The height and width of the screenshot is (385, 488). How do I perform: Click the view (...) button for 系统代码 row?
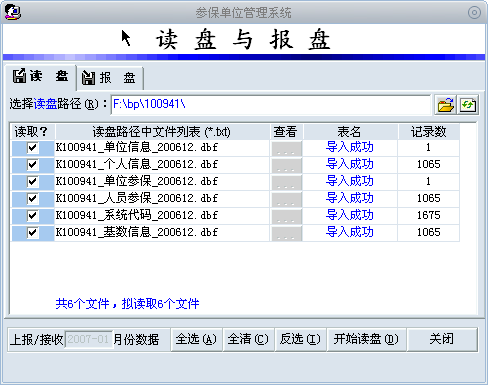(286, 216)
